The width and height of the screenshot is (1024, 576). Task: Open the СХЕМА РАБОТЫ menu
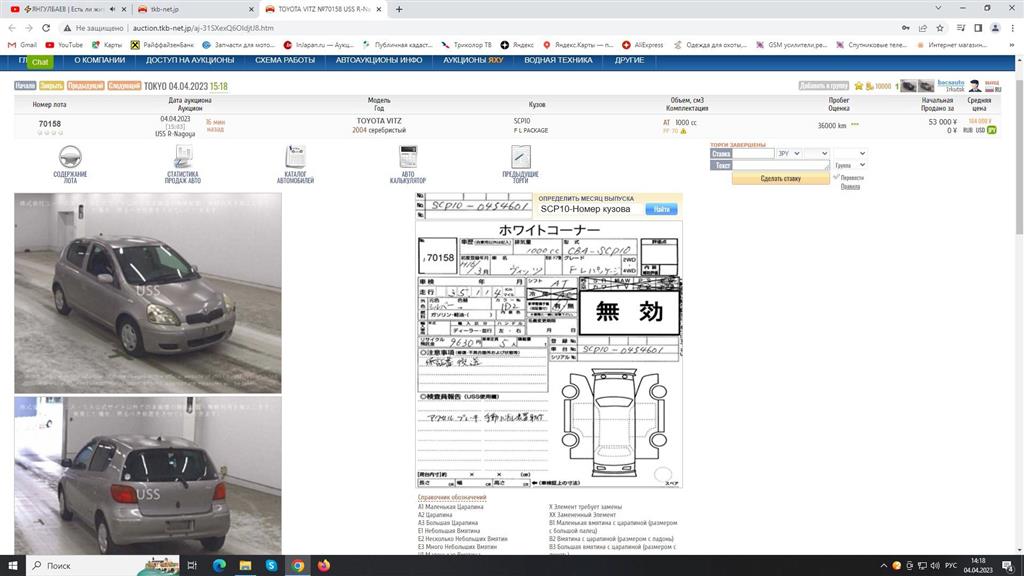tap(285, 60)
